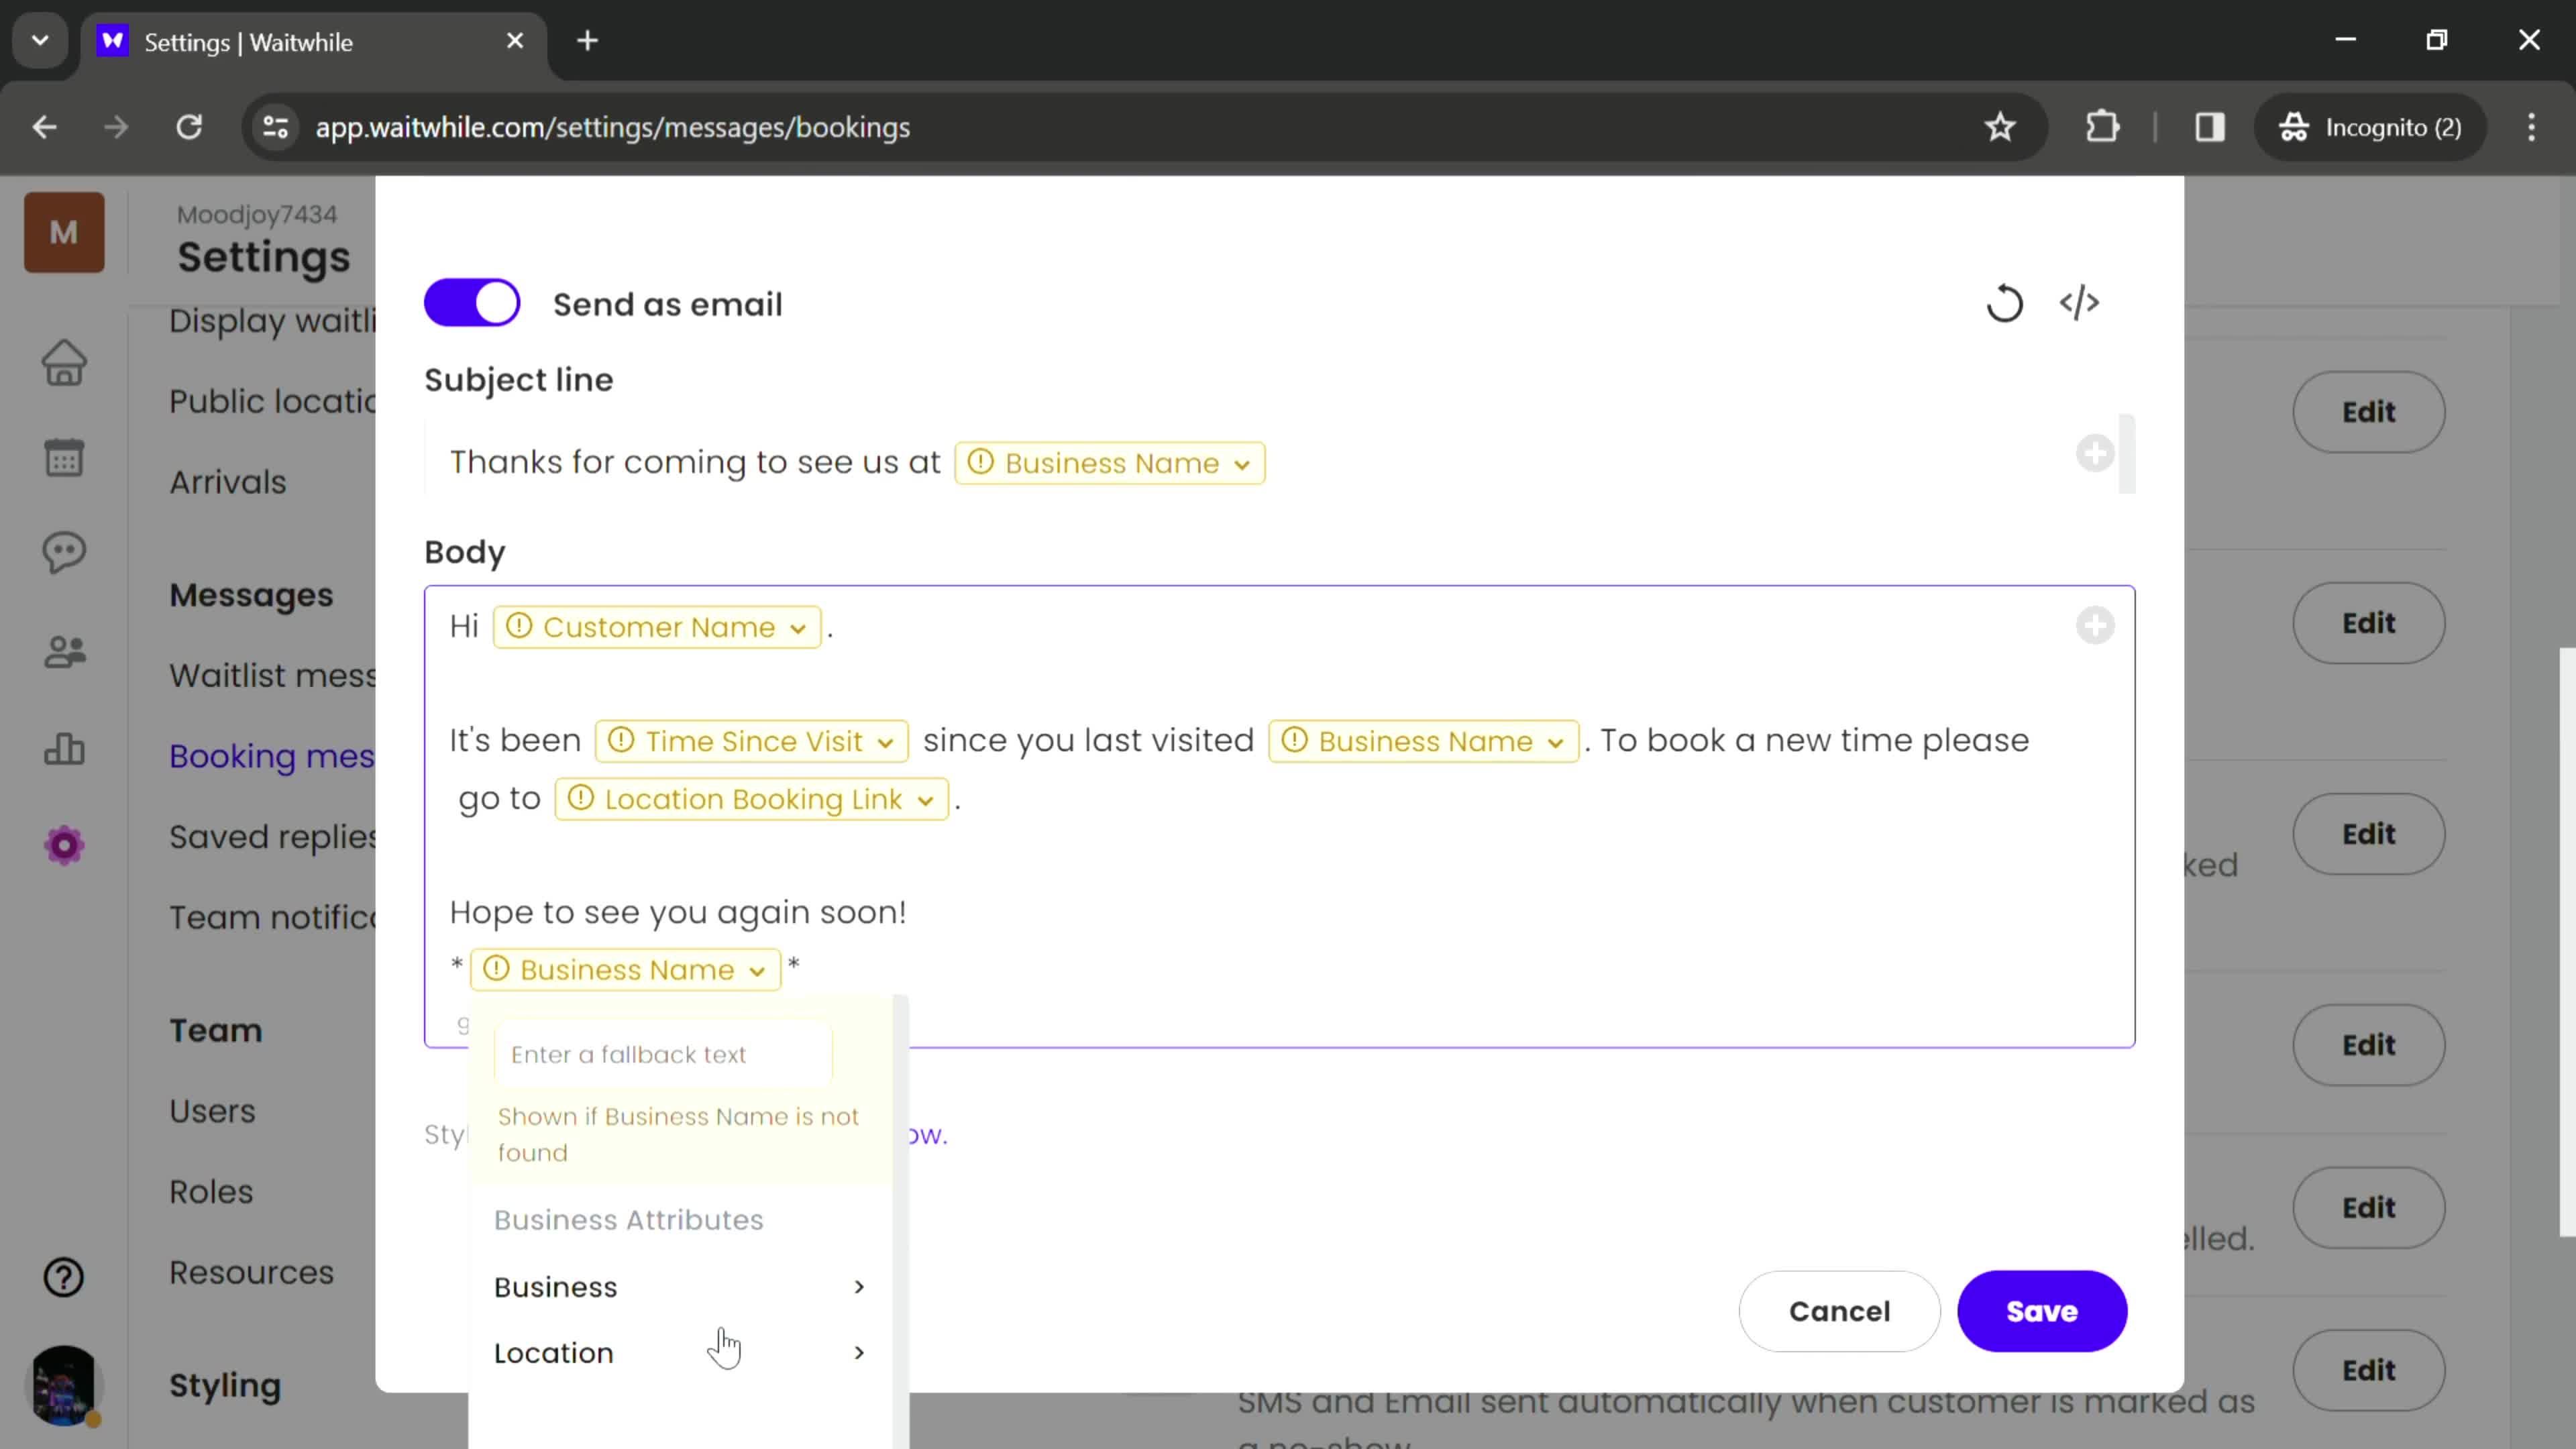Click the fallback text input field

pos(663,1054)
